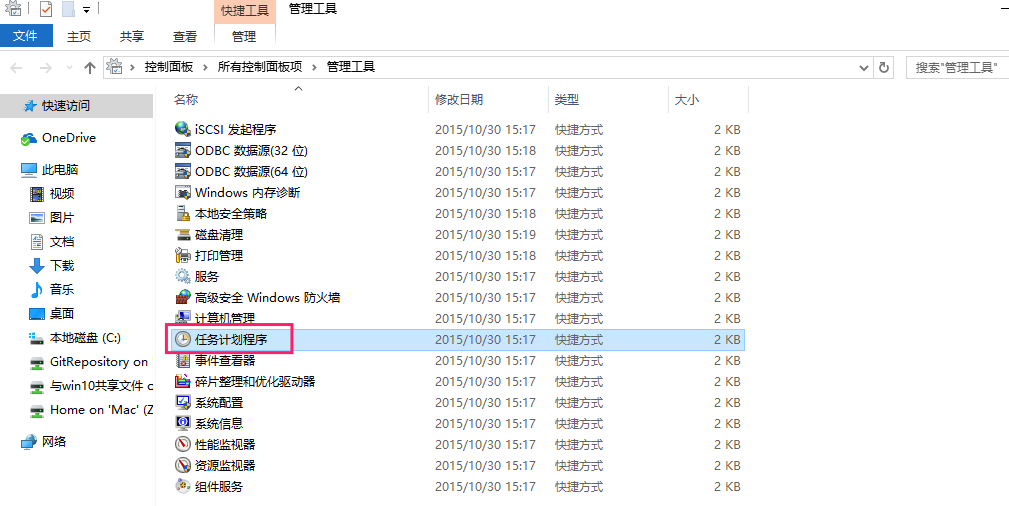Click 所有控制面板项 in the address breadcrumb
The height and width of the screenshot is (506, 1009).
pyautogui.click(x=260, y=67)
